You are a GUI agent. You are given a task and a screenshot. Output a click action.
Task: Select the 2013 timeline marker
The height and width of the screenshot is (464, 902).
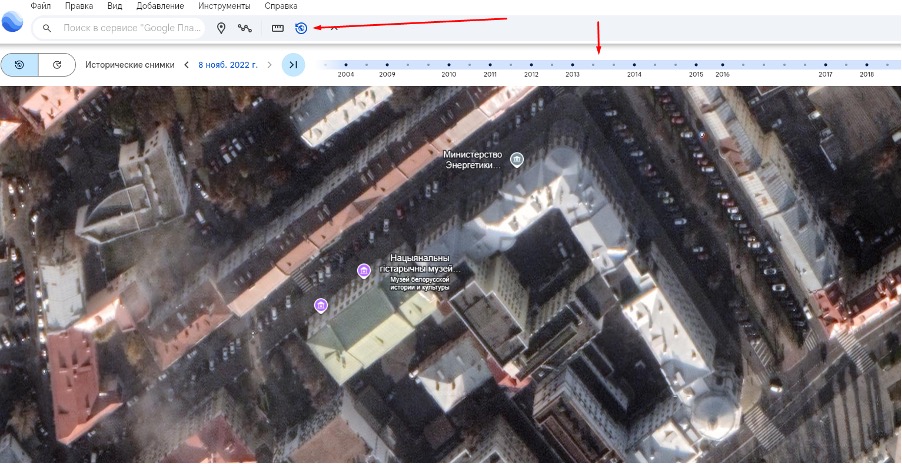pos(572,65)
